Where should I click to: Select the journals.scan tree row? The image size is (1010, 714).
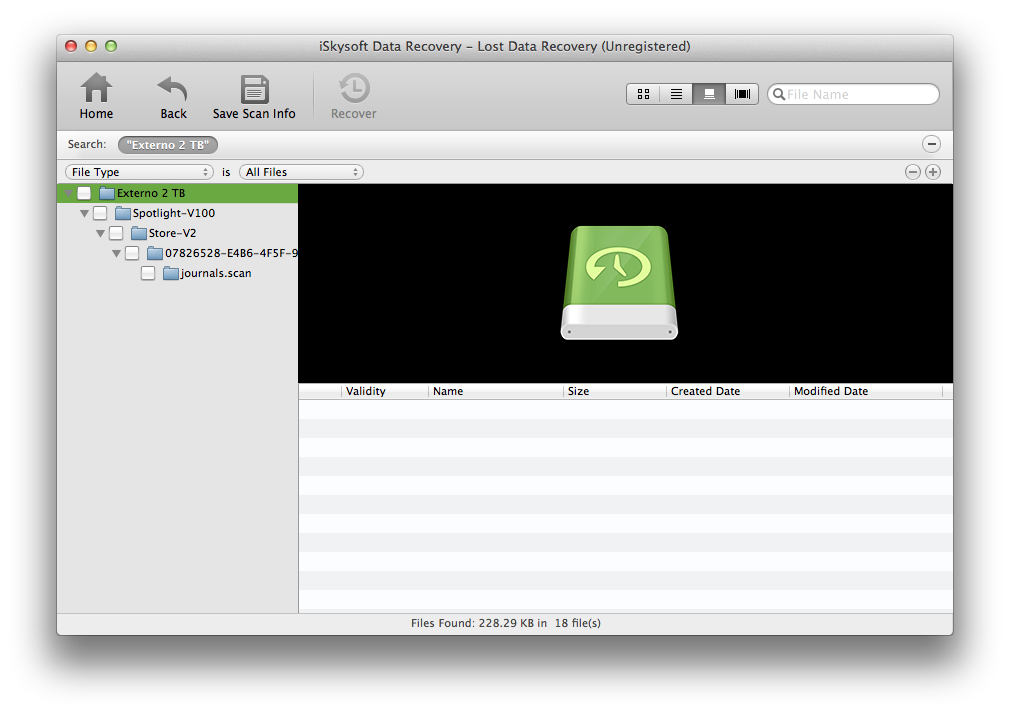(177, 273)
